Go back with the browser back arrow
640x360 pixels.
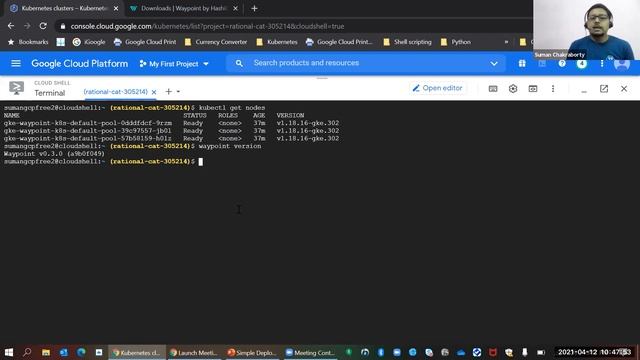pos(11,26)
